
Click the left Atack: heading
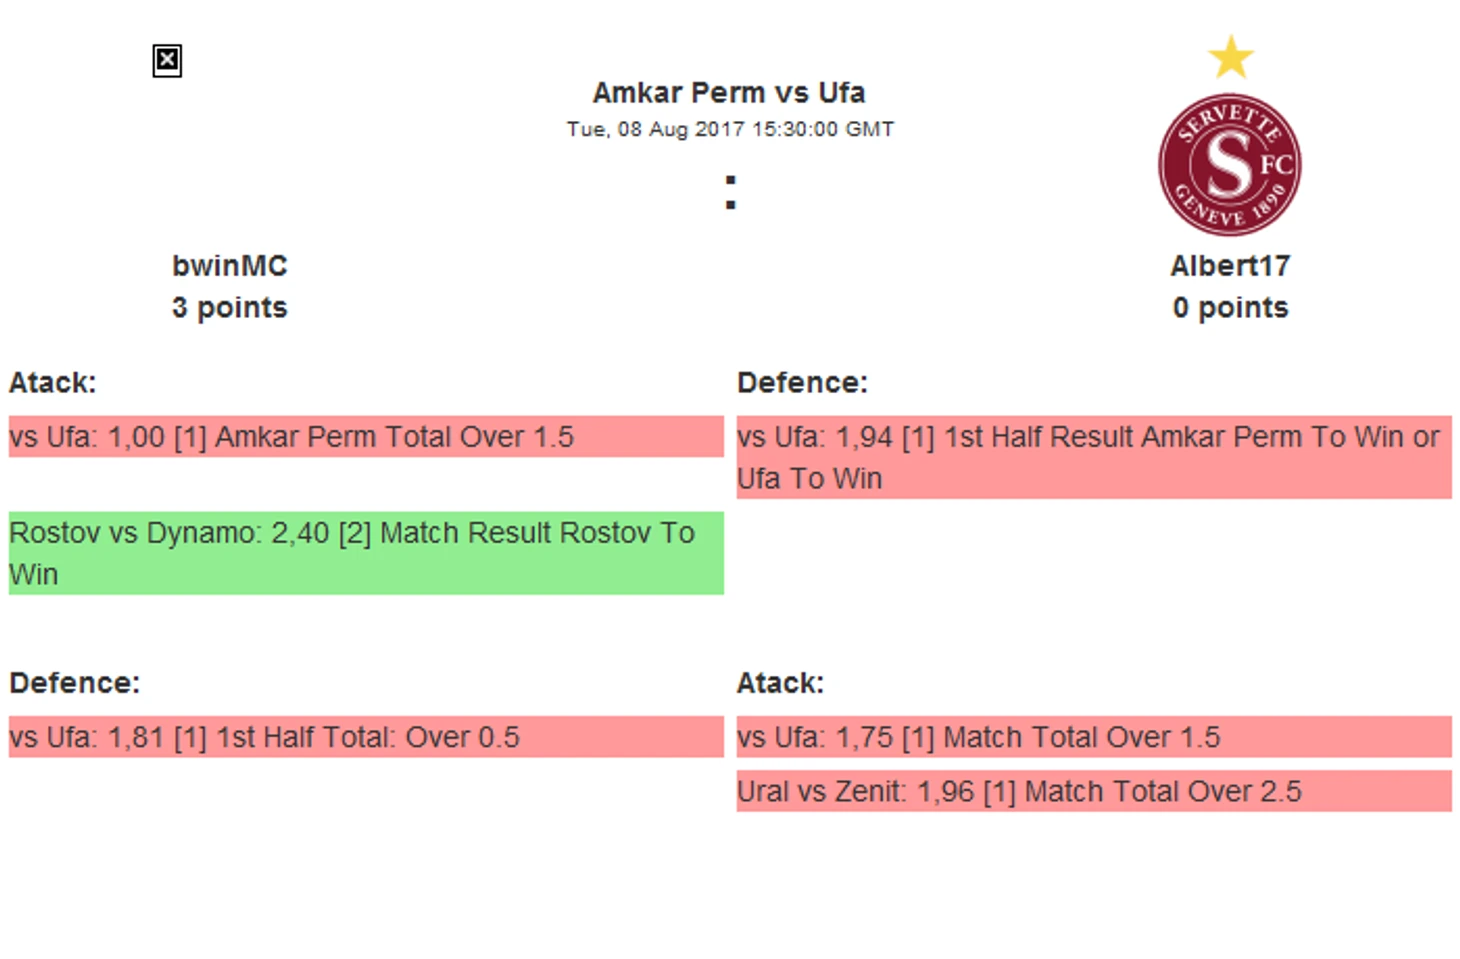click(53, 383)
